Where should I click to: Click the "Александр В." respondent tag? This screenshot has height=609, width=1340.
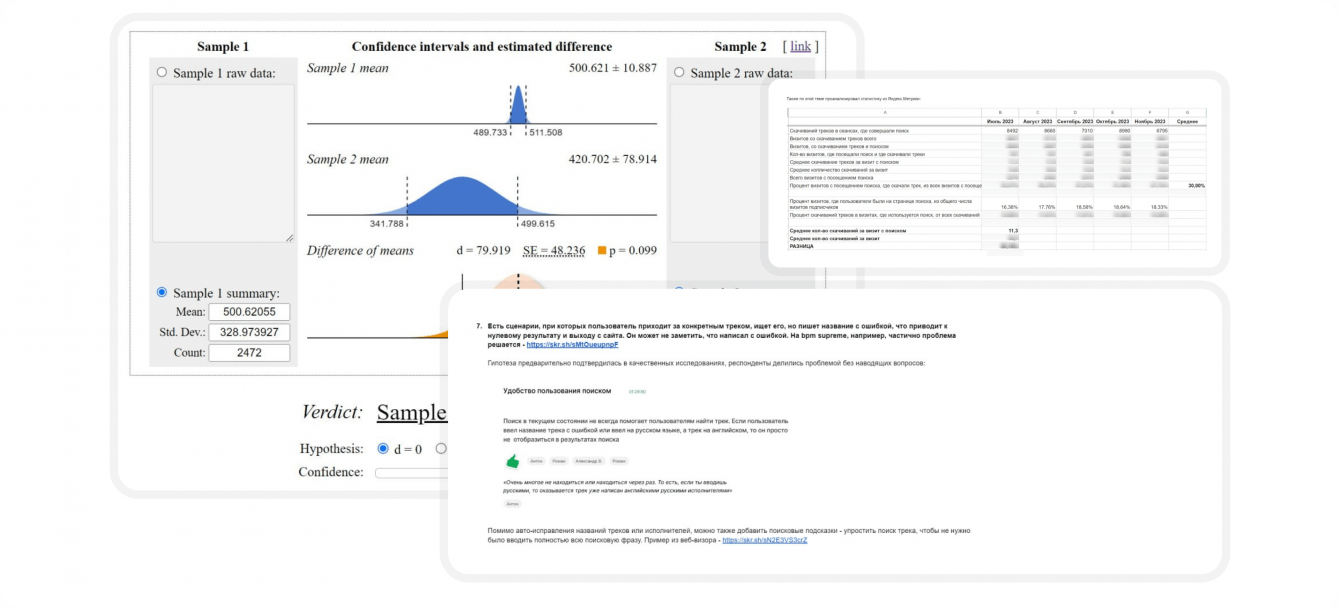coord(588,461)
